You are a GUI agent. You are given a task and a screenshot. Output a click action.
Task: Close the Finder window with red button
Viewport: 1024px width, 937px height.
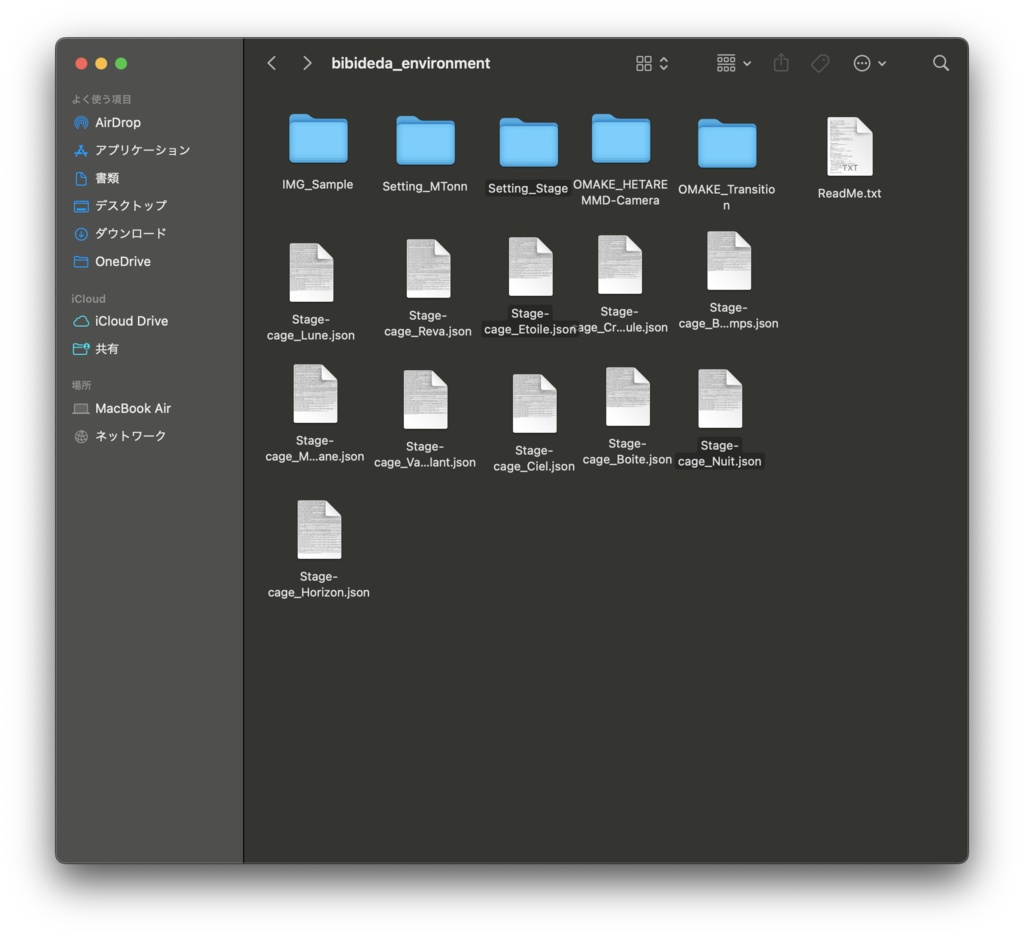pos(82,63)
